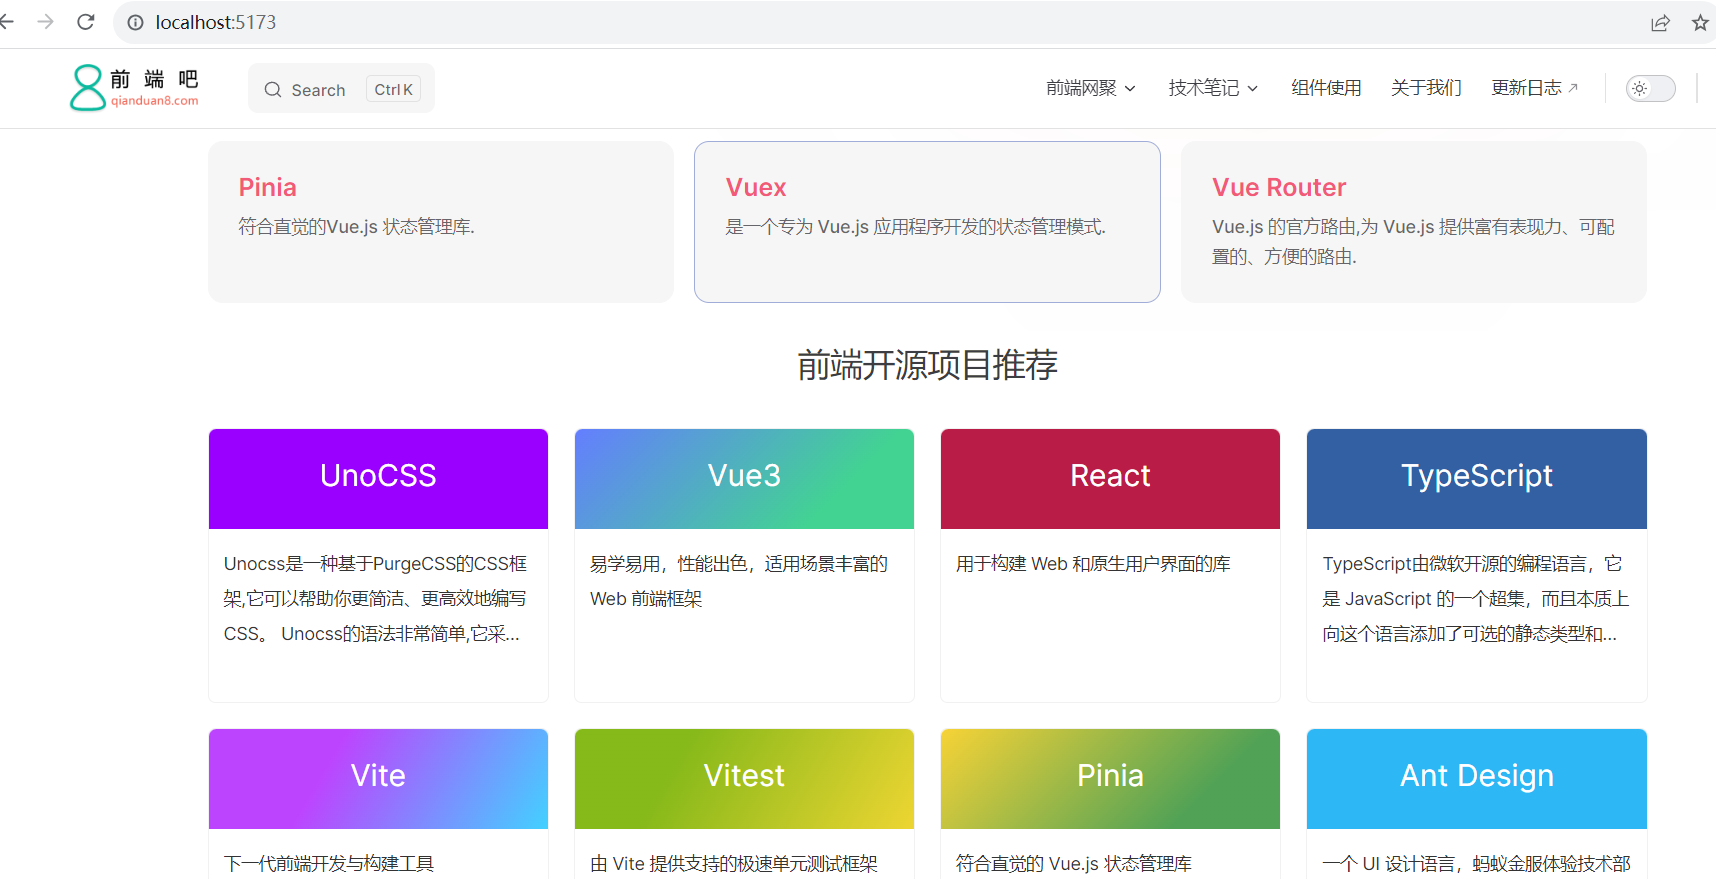
Task: Open the React red project banner
Action: click(1110, 479)
